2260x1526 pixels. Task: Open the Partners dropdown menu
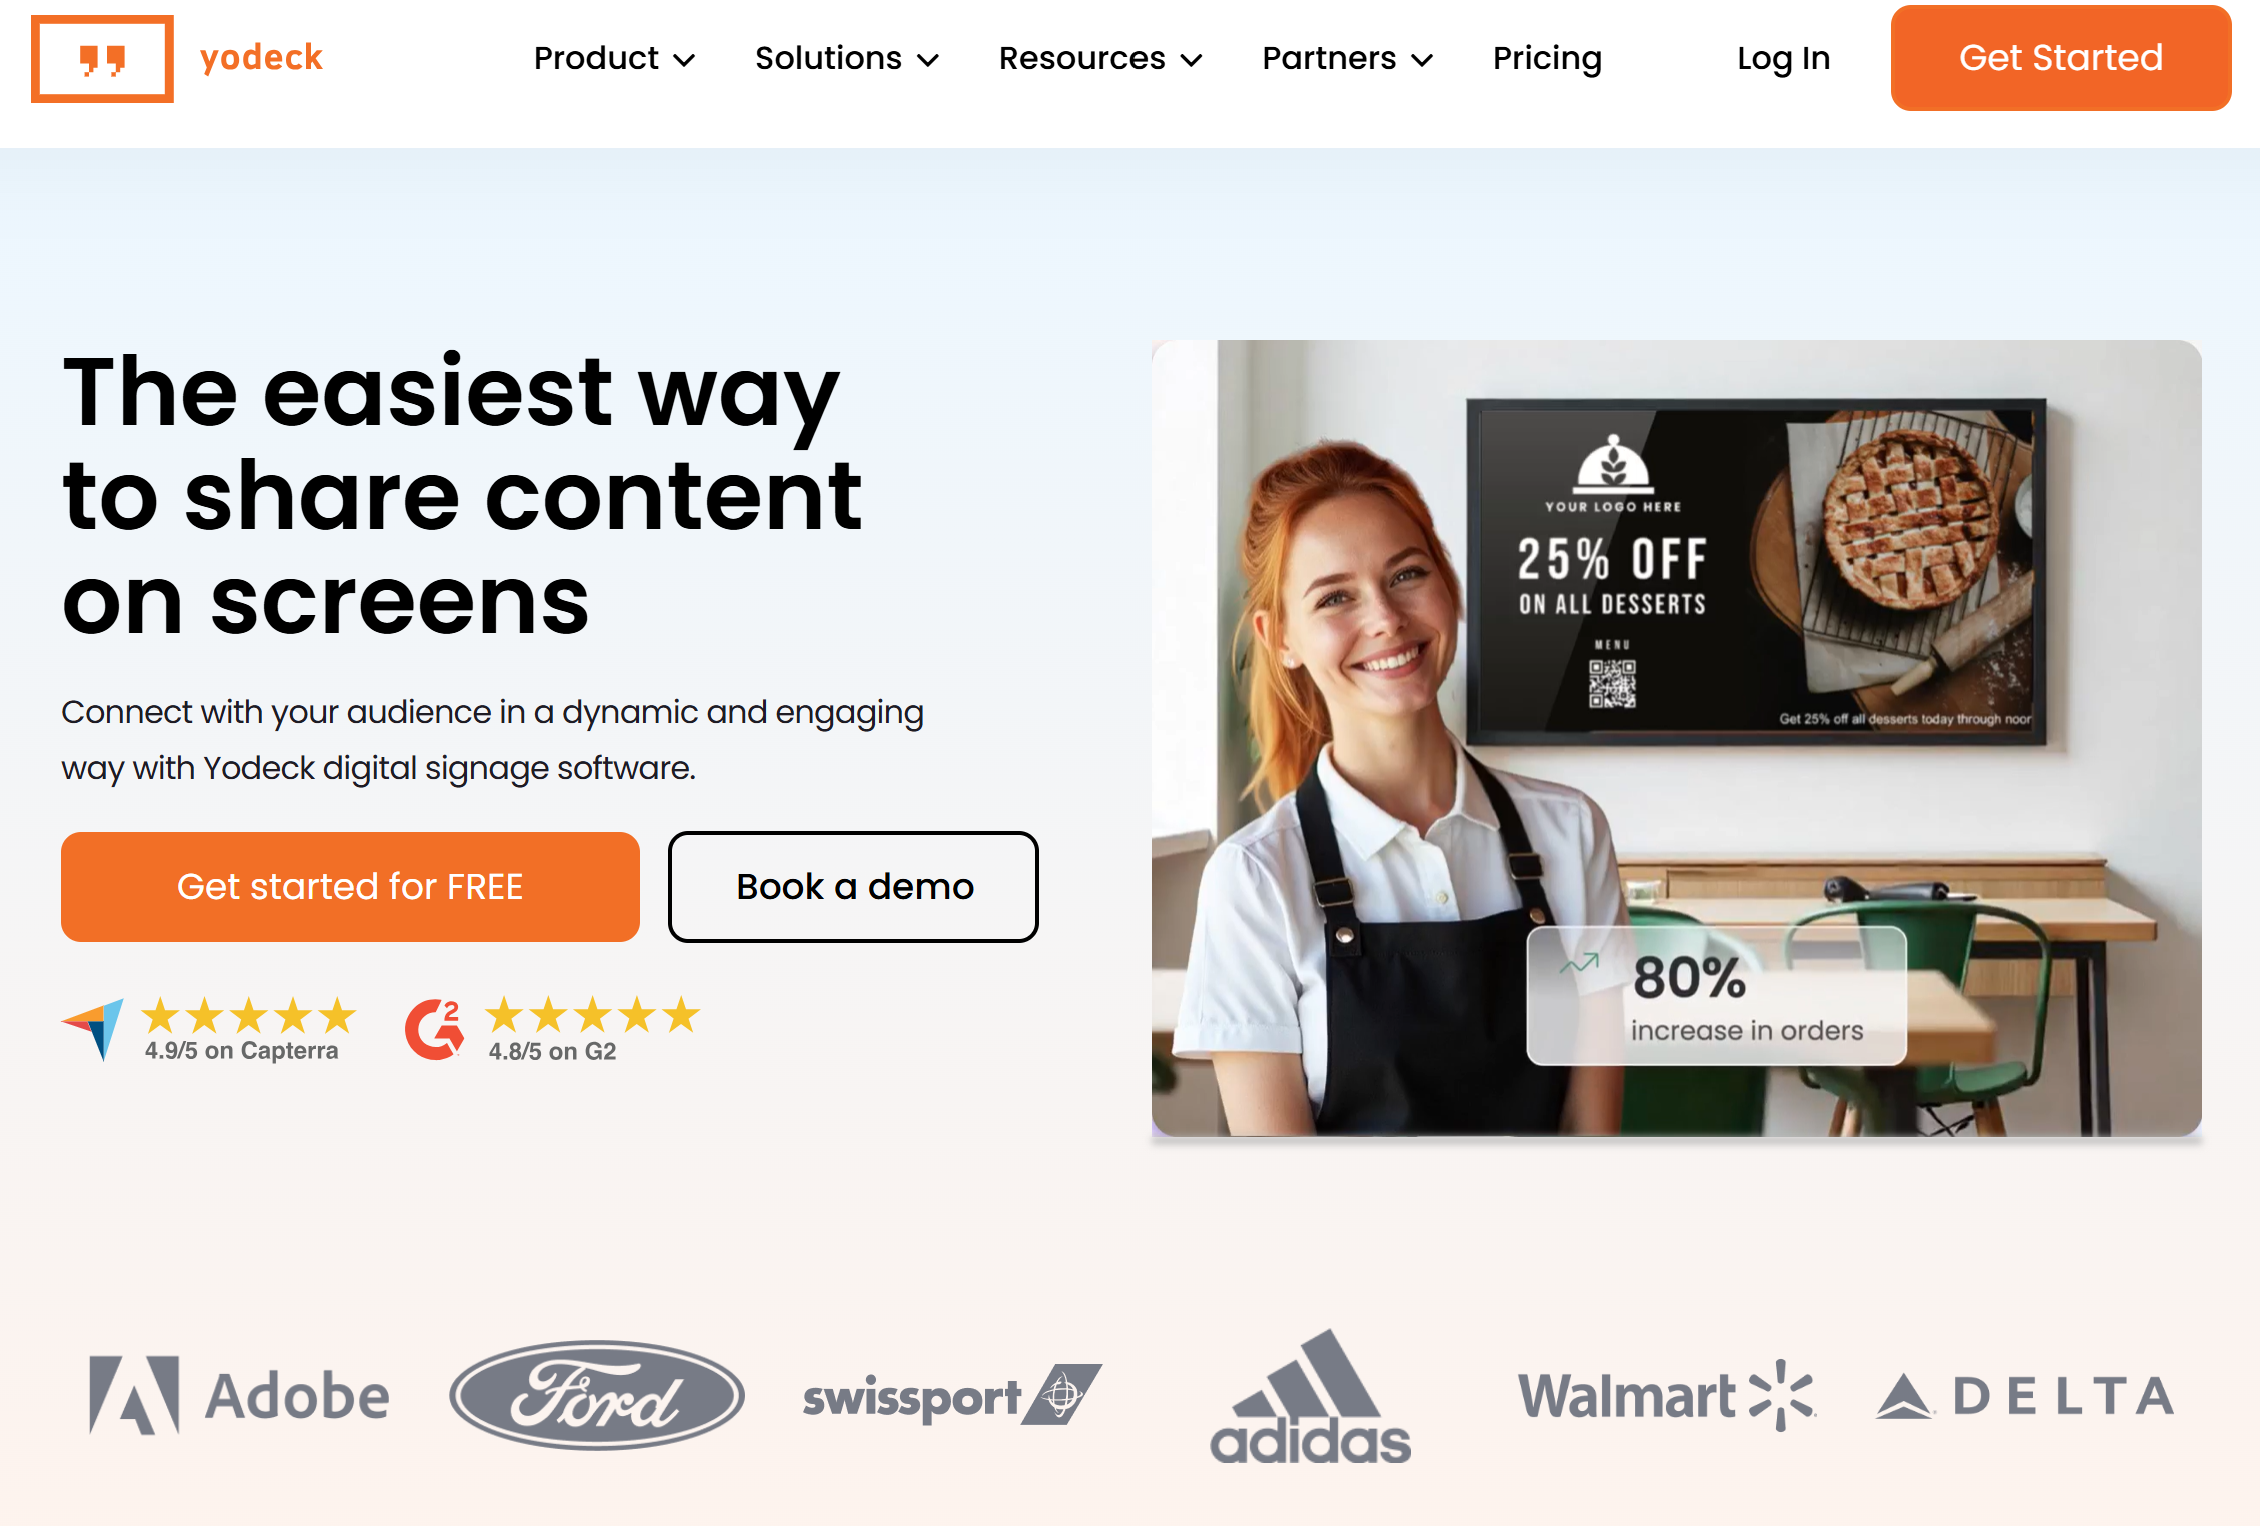1347,59
